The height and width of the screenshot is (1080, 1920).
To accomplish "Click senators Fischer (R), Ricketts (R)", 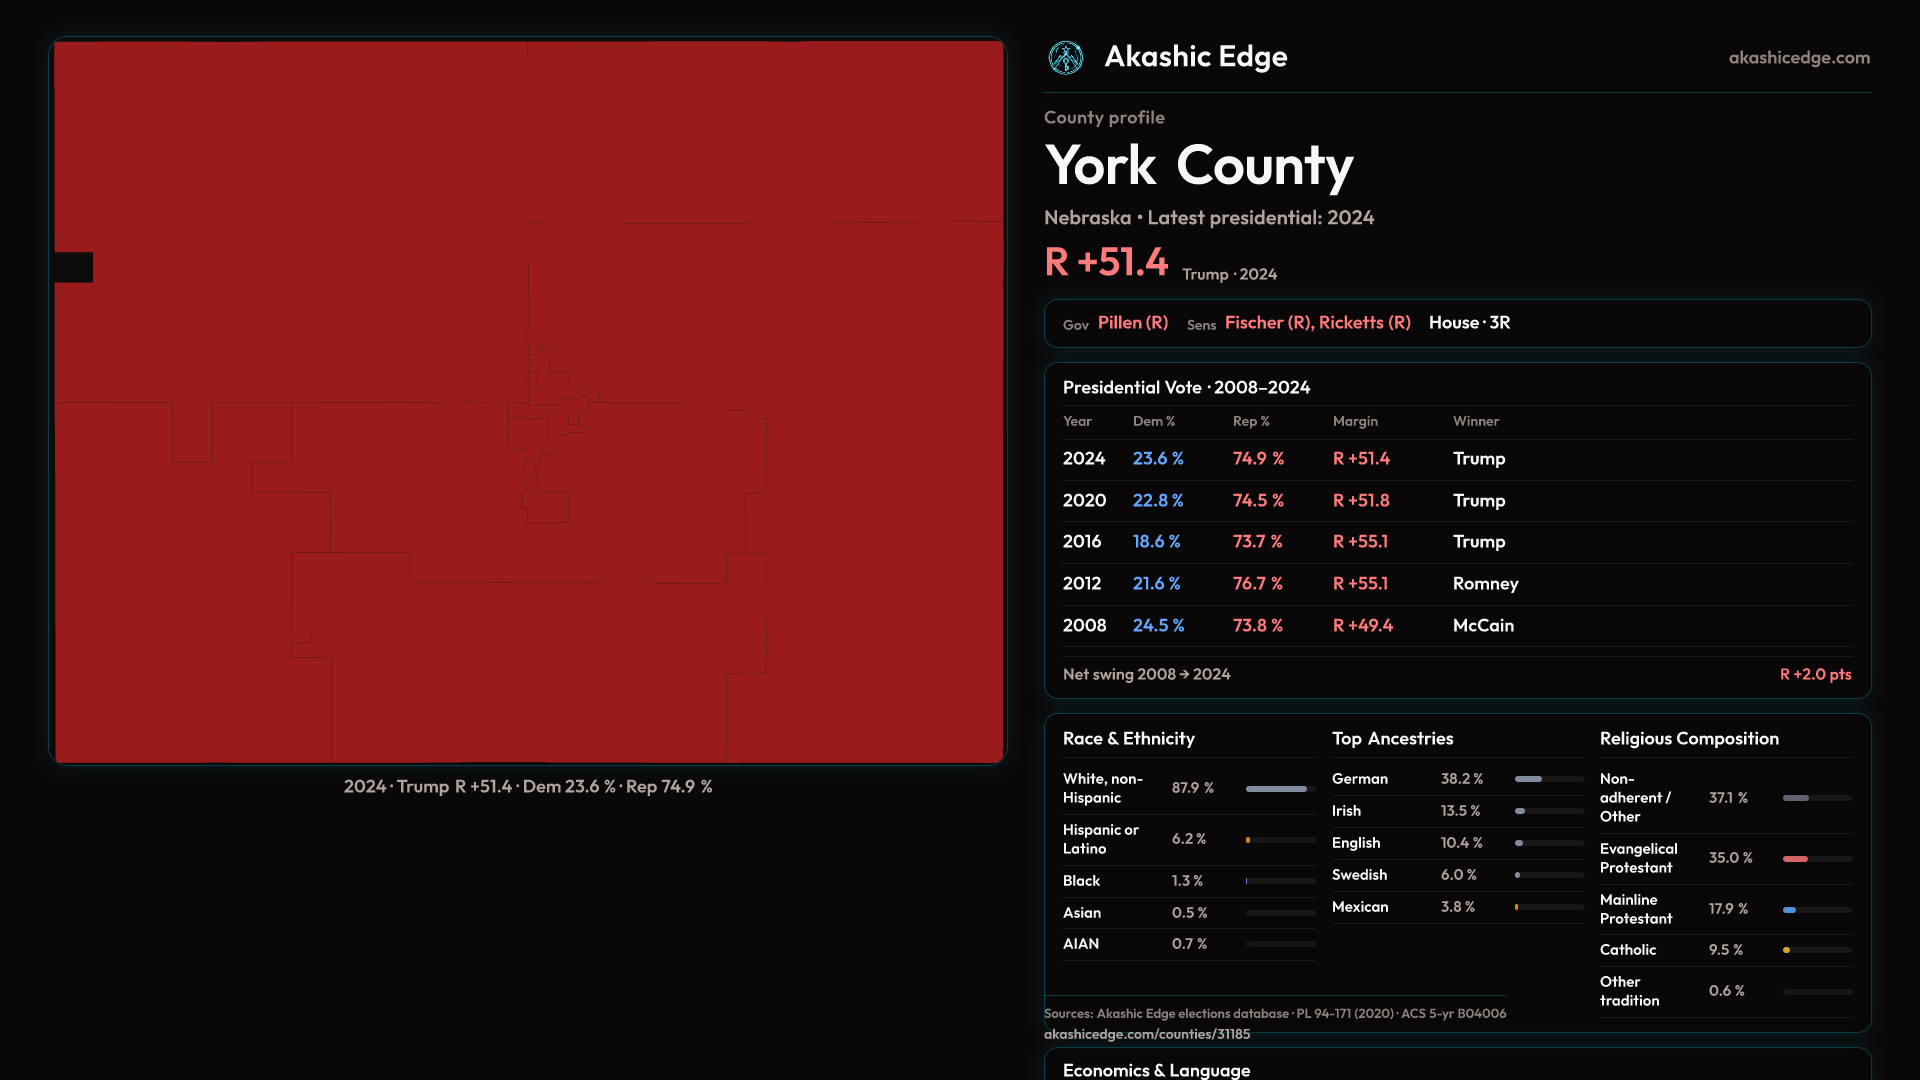I will [1317, 323].
